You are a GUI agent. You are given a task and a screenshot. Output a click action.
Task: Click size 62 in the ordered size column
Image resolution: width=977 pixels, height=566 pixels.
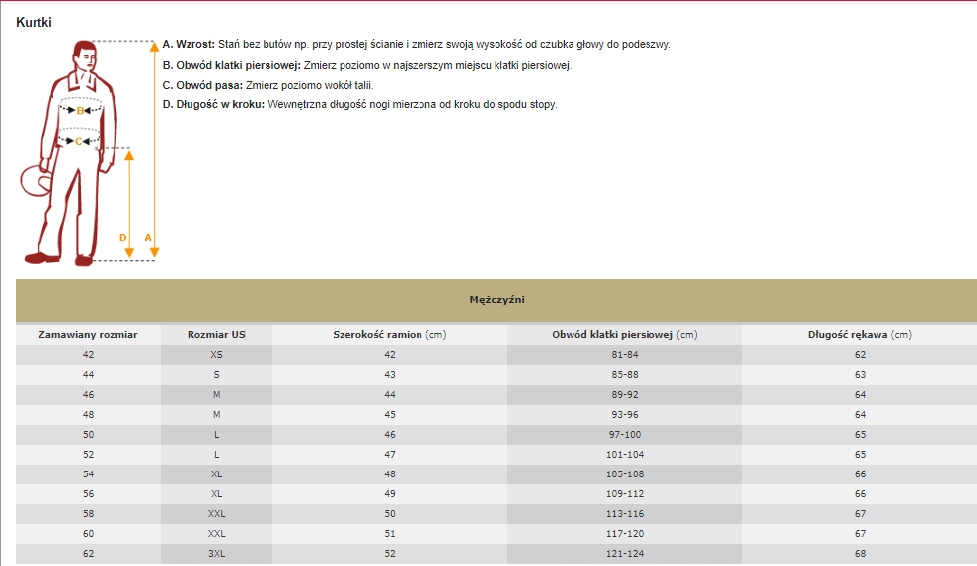88,554
